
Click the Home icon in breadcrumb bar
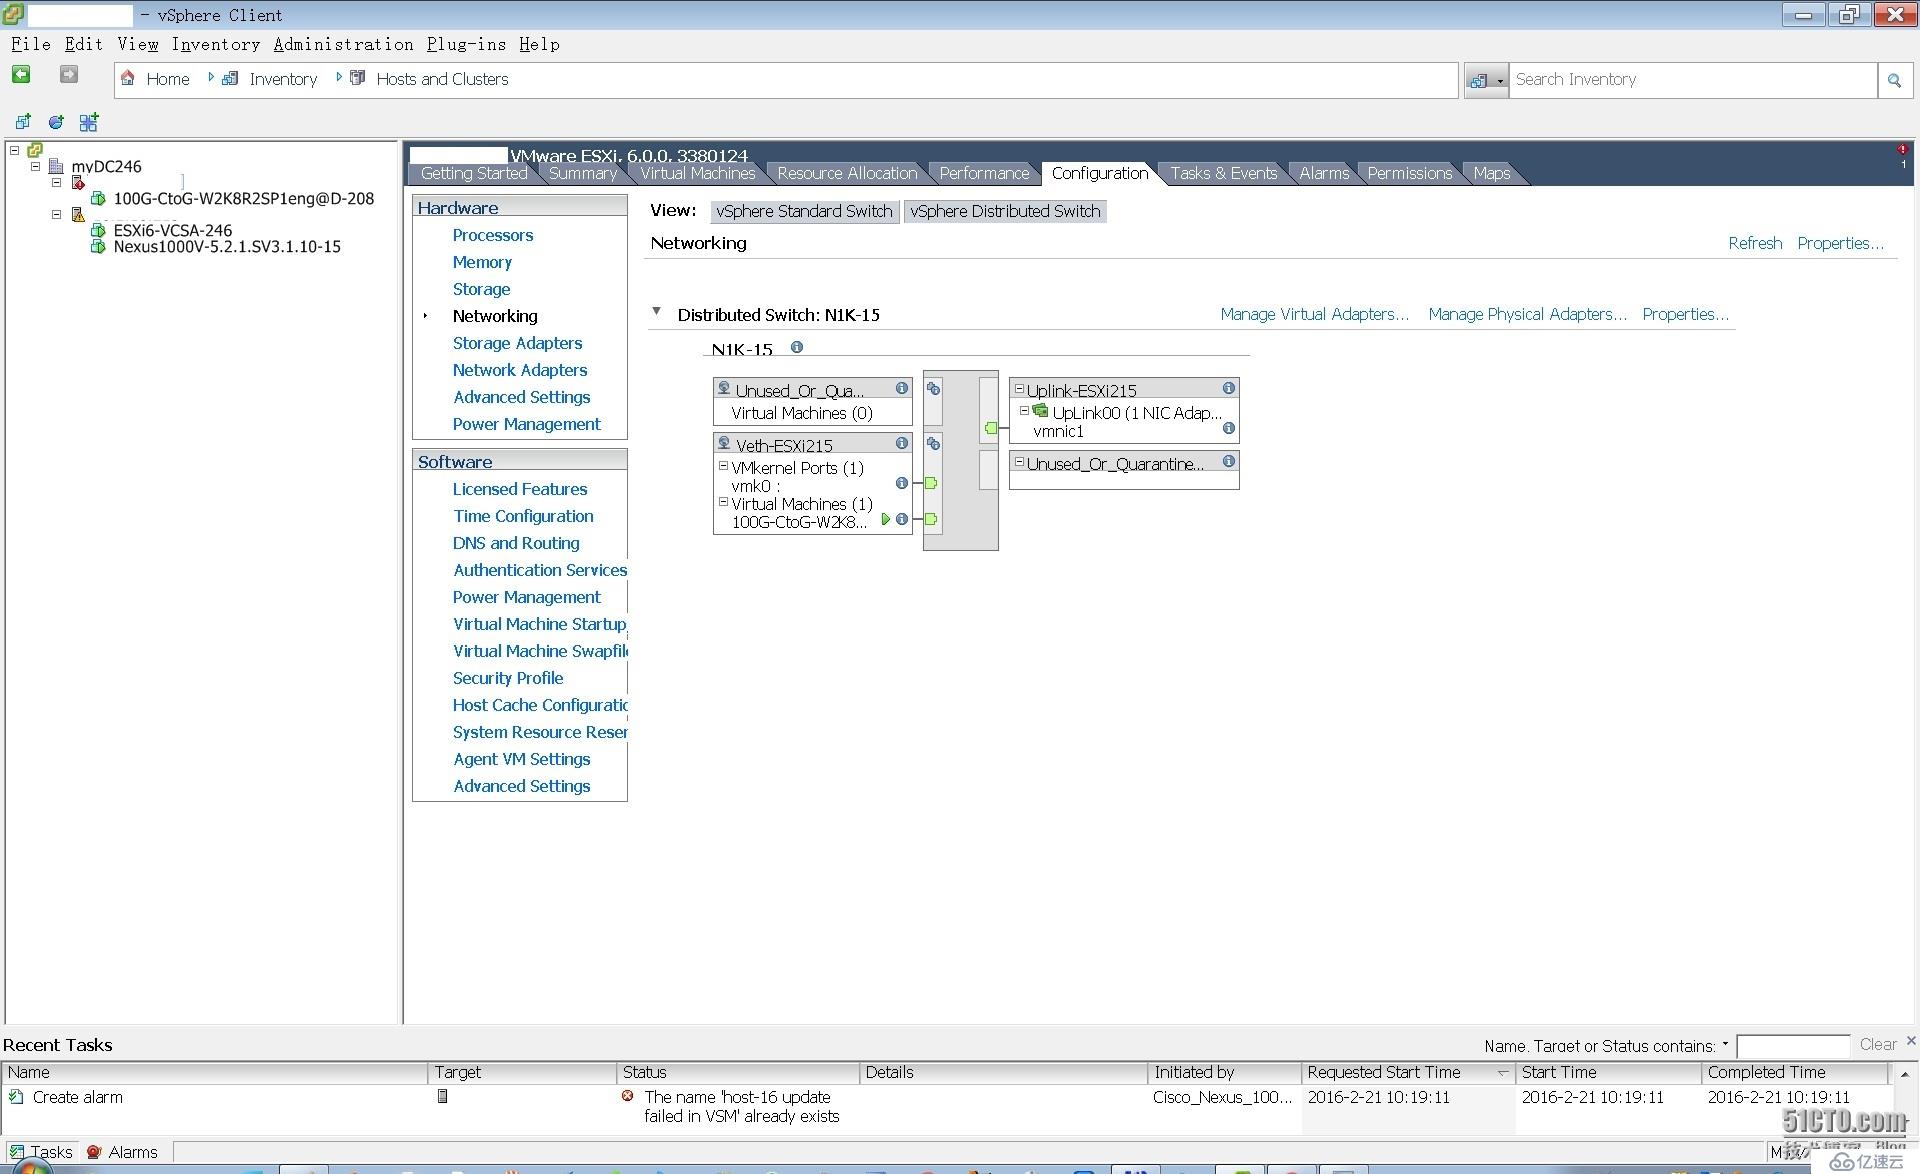128,78
